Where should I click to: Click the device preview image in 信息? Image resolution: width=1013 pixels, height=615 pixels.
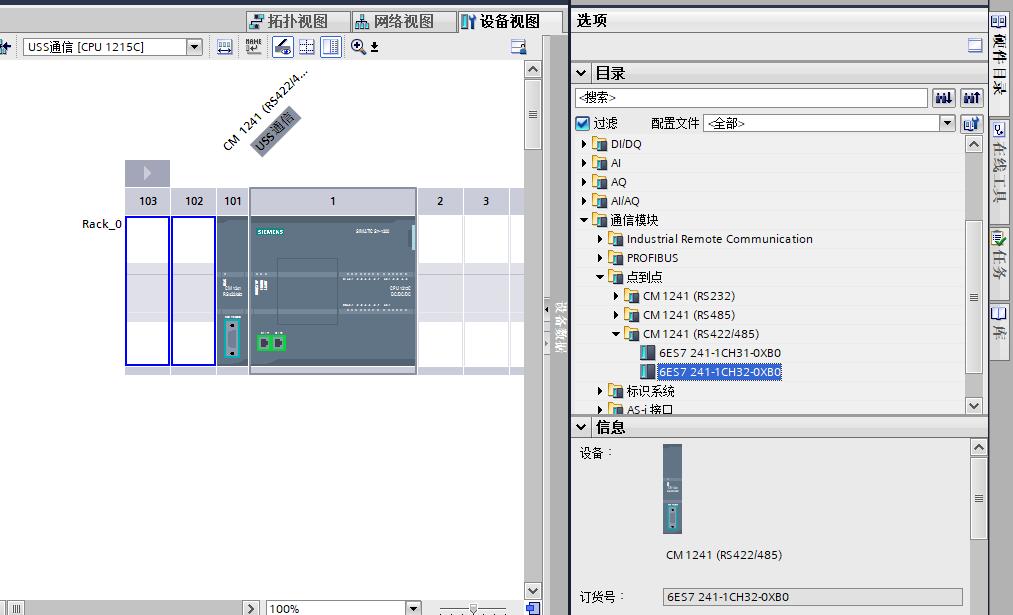pos(673,488)
